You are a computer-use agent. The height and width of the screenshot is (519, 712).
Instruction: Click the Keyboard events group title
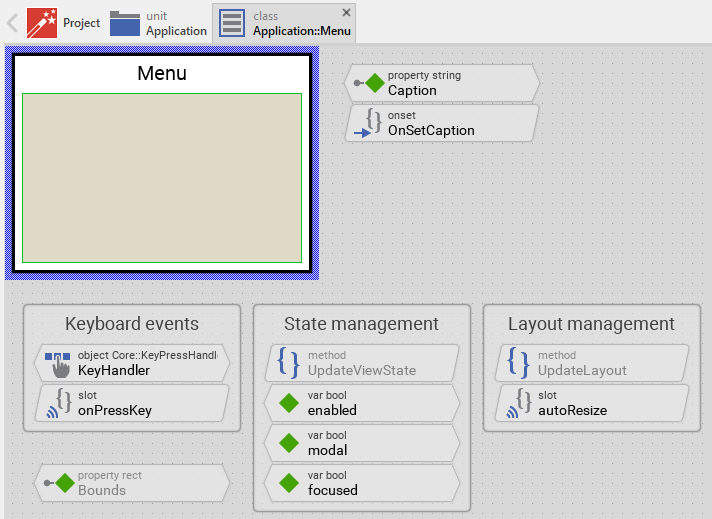[x=132, y=324]
